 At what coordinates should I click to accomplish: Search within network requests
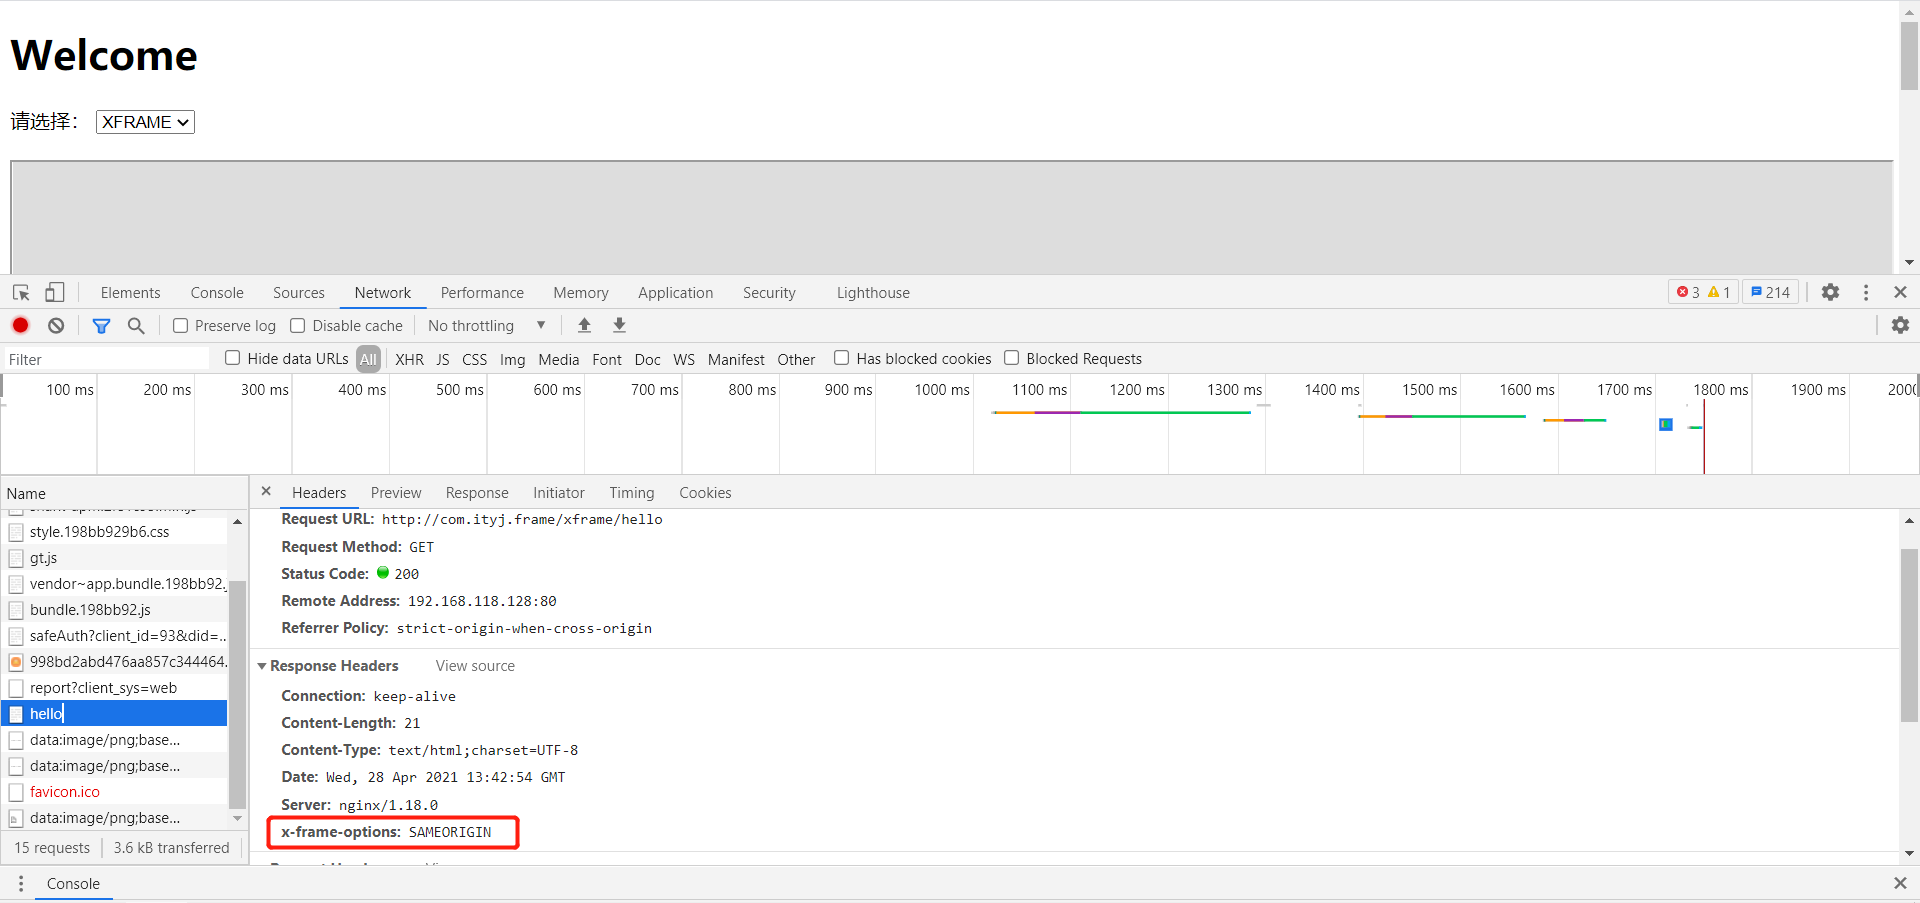coord(137,325)
